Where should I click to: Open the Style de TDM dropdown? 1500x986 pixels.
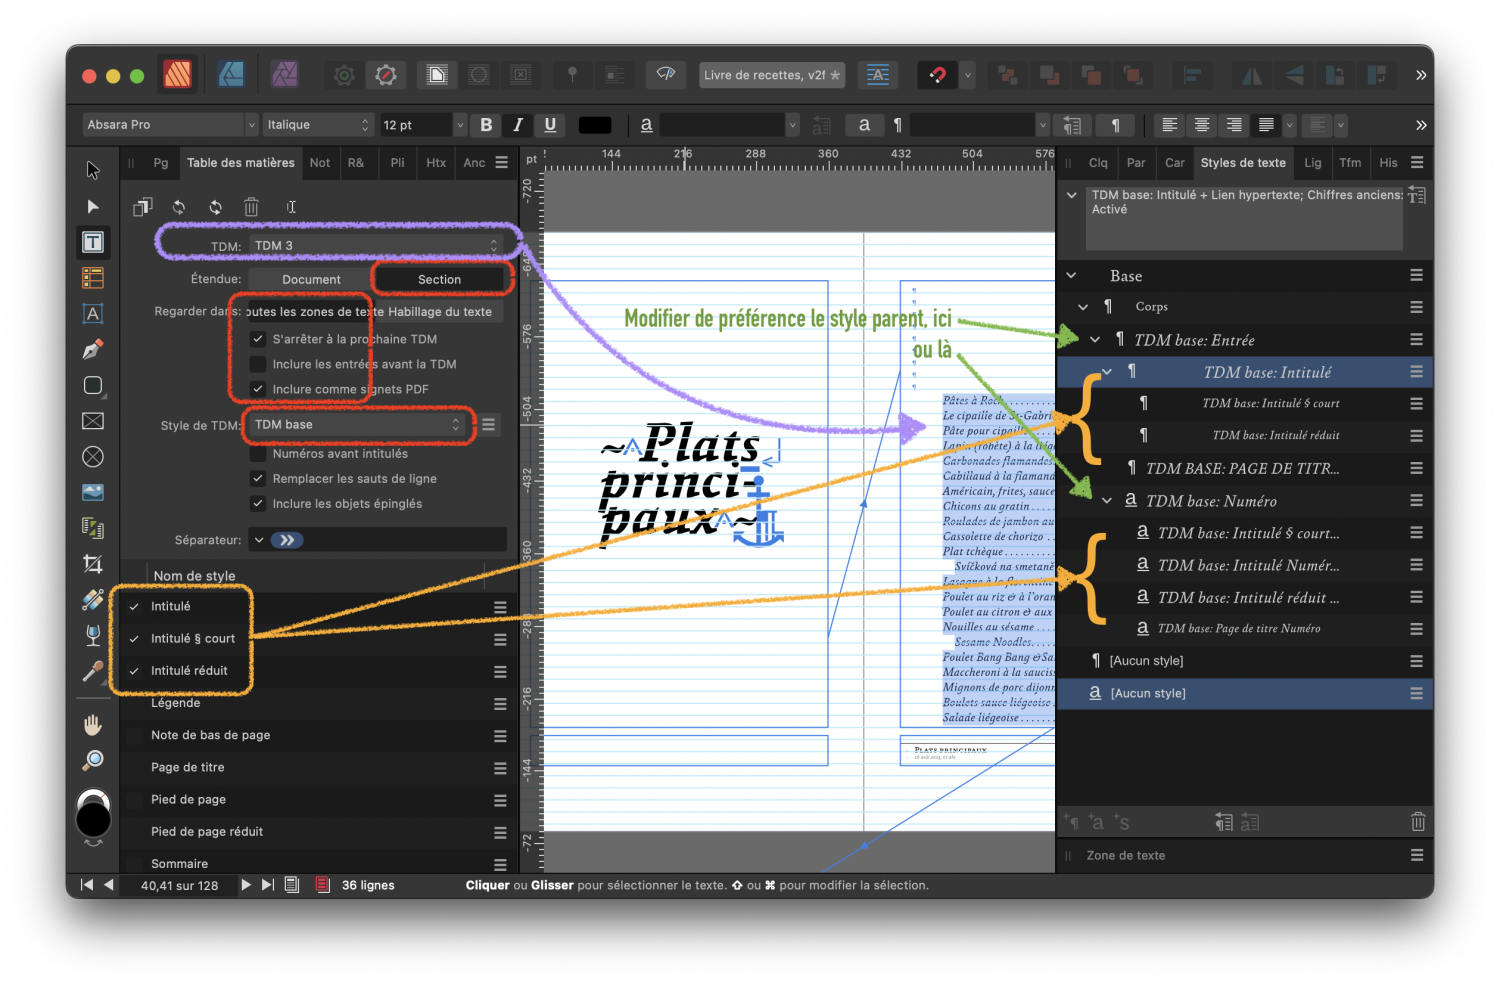(358, 425)
